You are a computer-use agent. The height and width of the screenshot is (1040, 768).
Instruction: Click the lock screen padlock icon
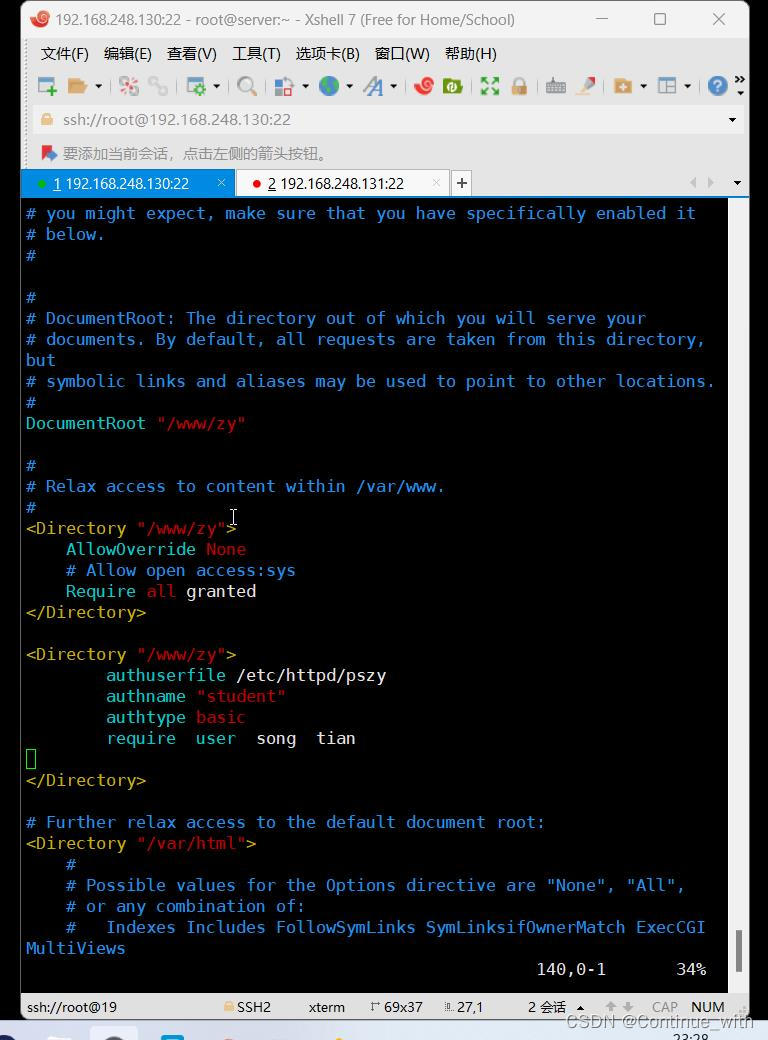click(x=519, y=86)
